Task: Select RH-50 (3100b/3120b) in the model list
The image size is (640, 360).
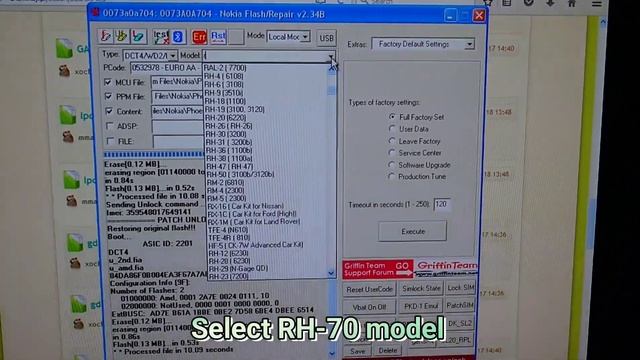Action: (x=241, y=174)
